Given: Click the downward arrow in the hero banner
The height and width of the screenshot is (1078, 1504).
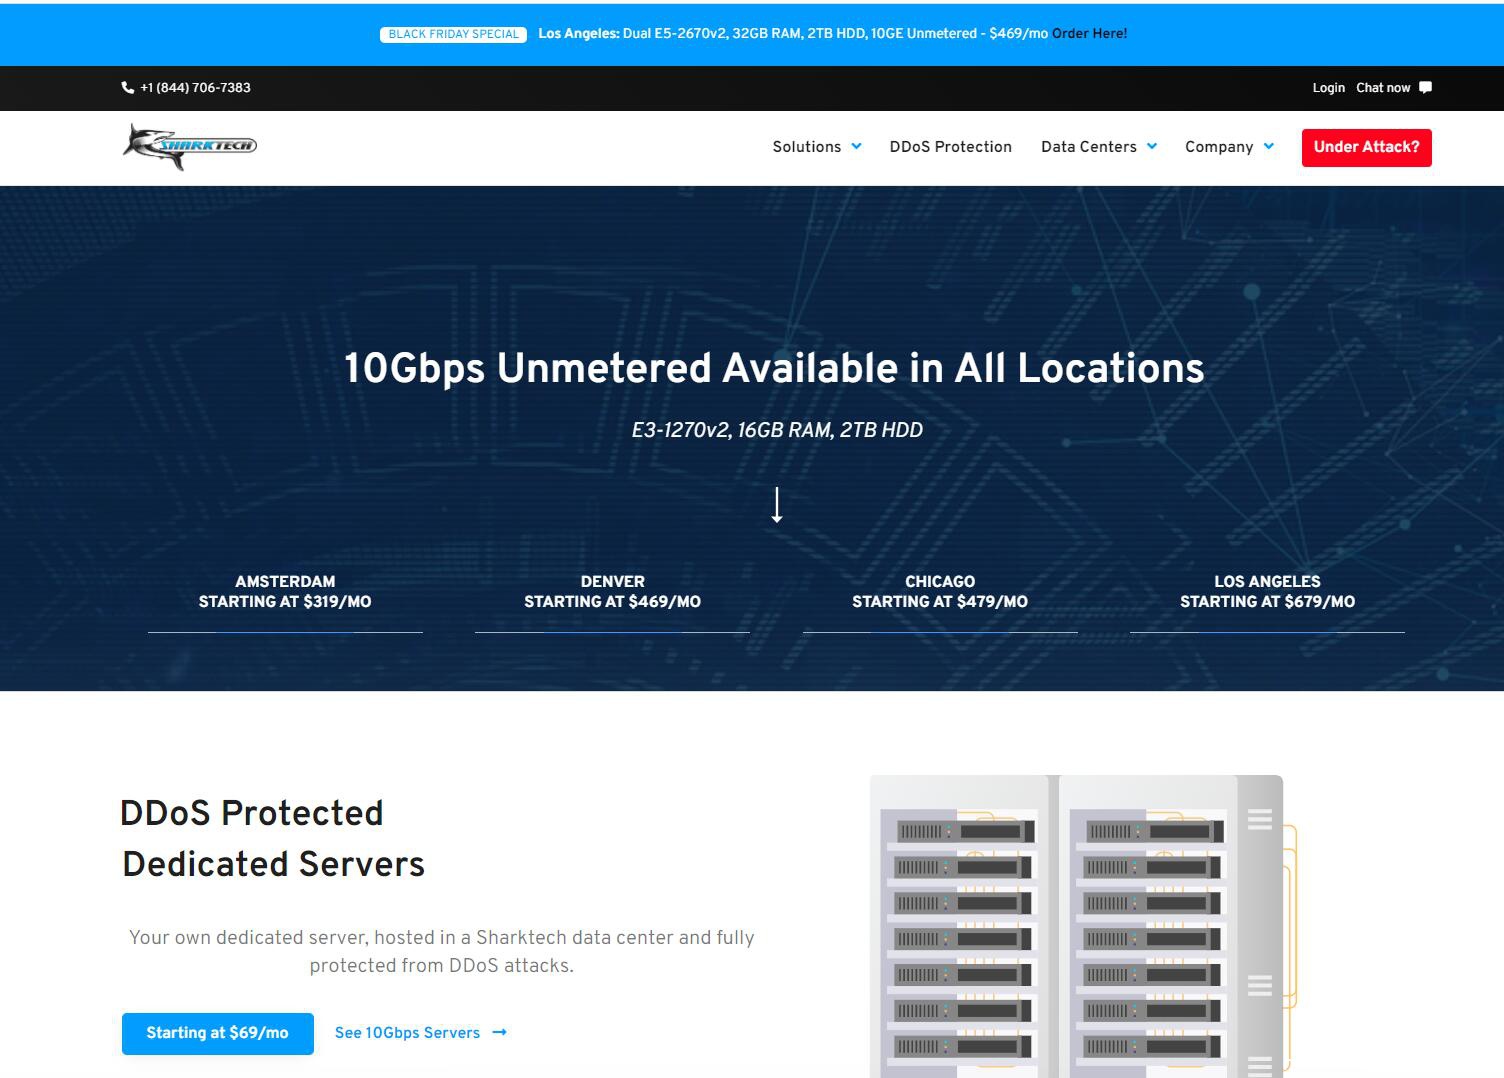Looking at the screenshot, I should 777,505.
